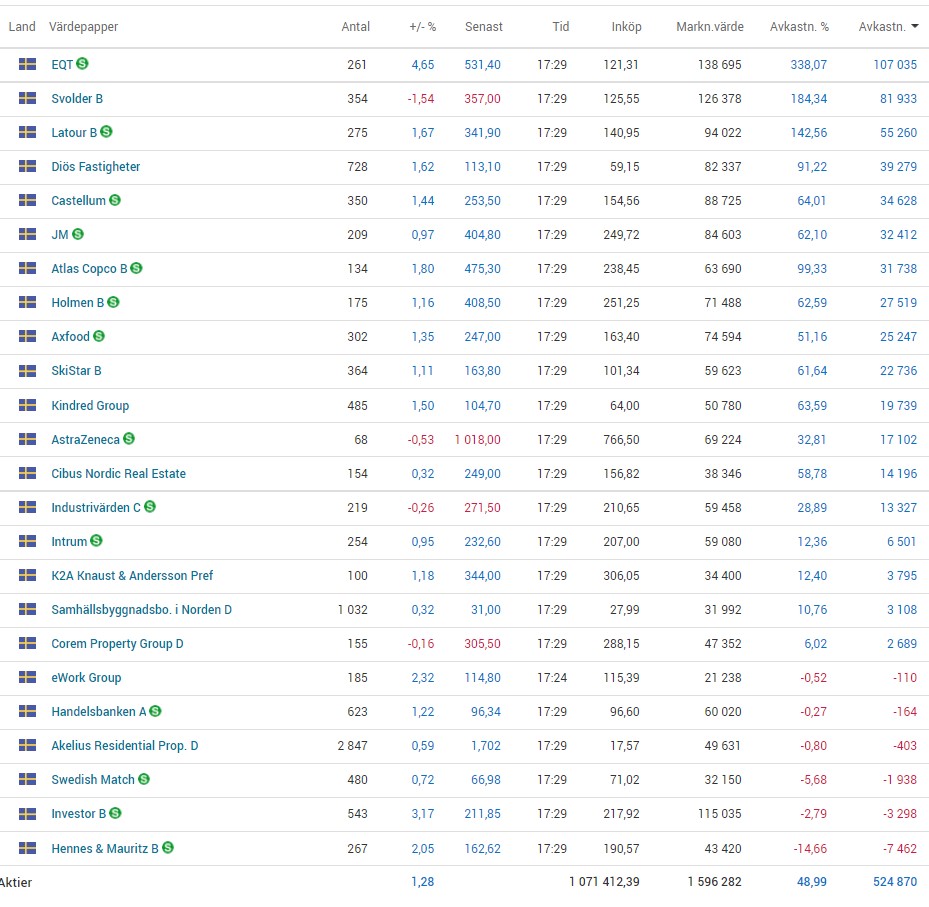Click the green S icon beside AstraZeneca
The image size is (929, 907).
[x=129, y=439]
